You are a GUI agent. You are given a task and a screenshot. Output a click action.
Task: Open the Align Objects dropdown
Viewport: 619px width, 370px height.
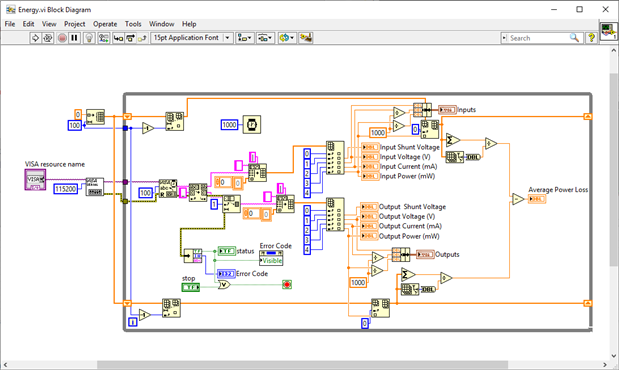tap(245, 38)
